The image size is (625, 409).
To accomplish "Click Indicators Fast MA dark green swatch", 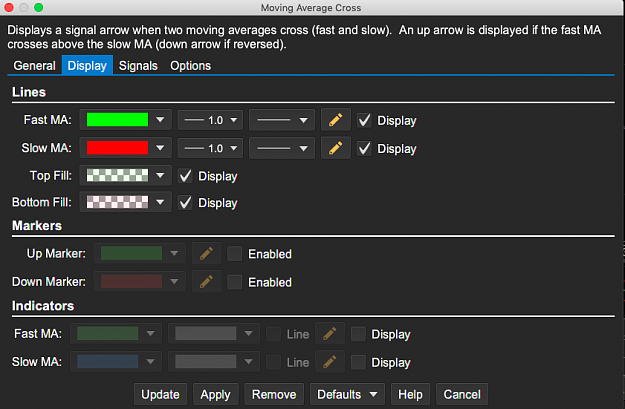I will pos(108,334).
